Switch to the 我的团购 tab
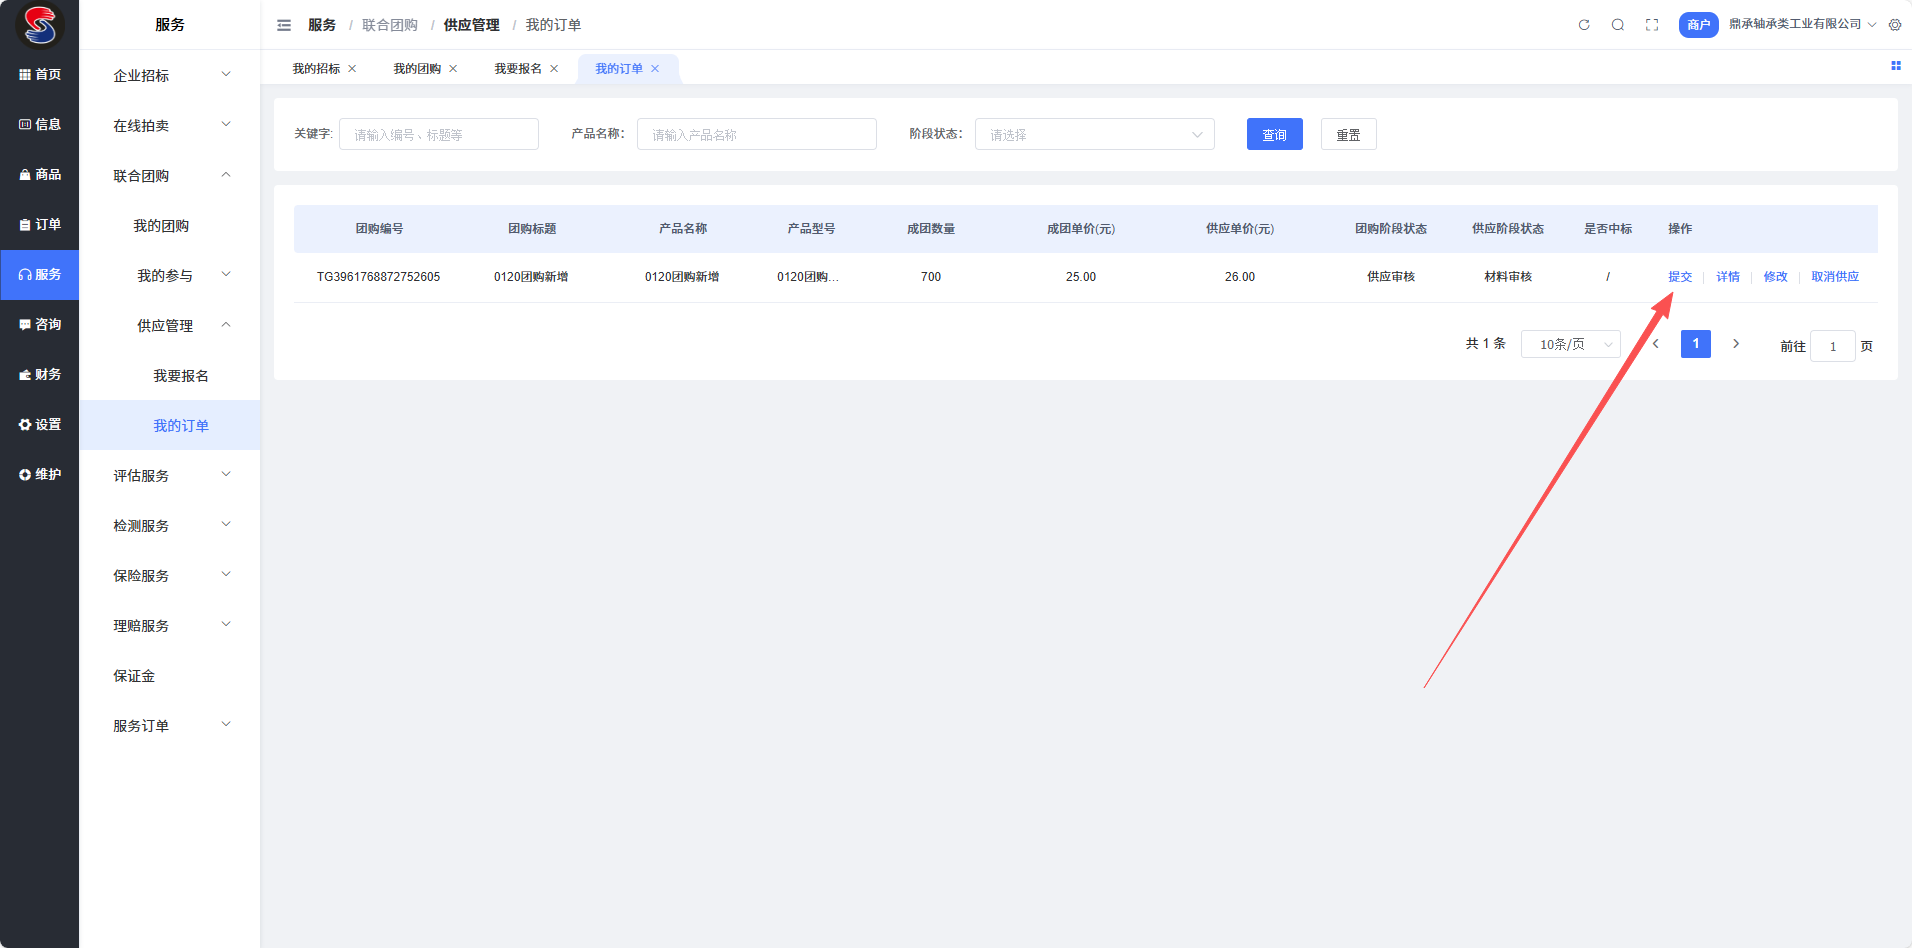 click(416, 69)
